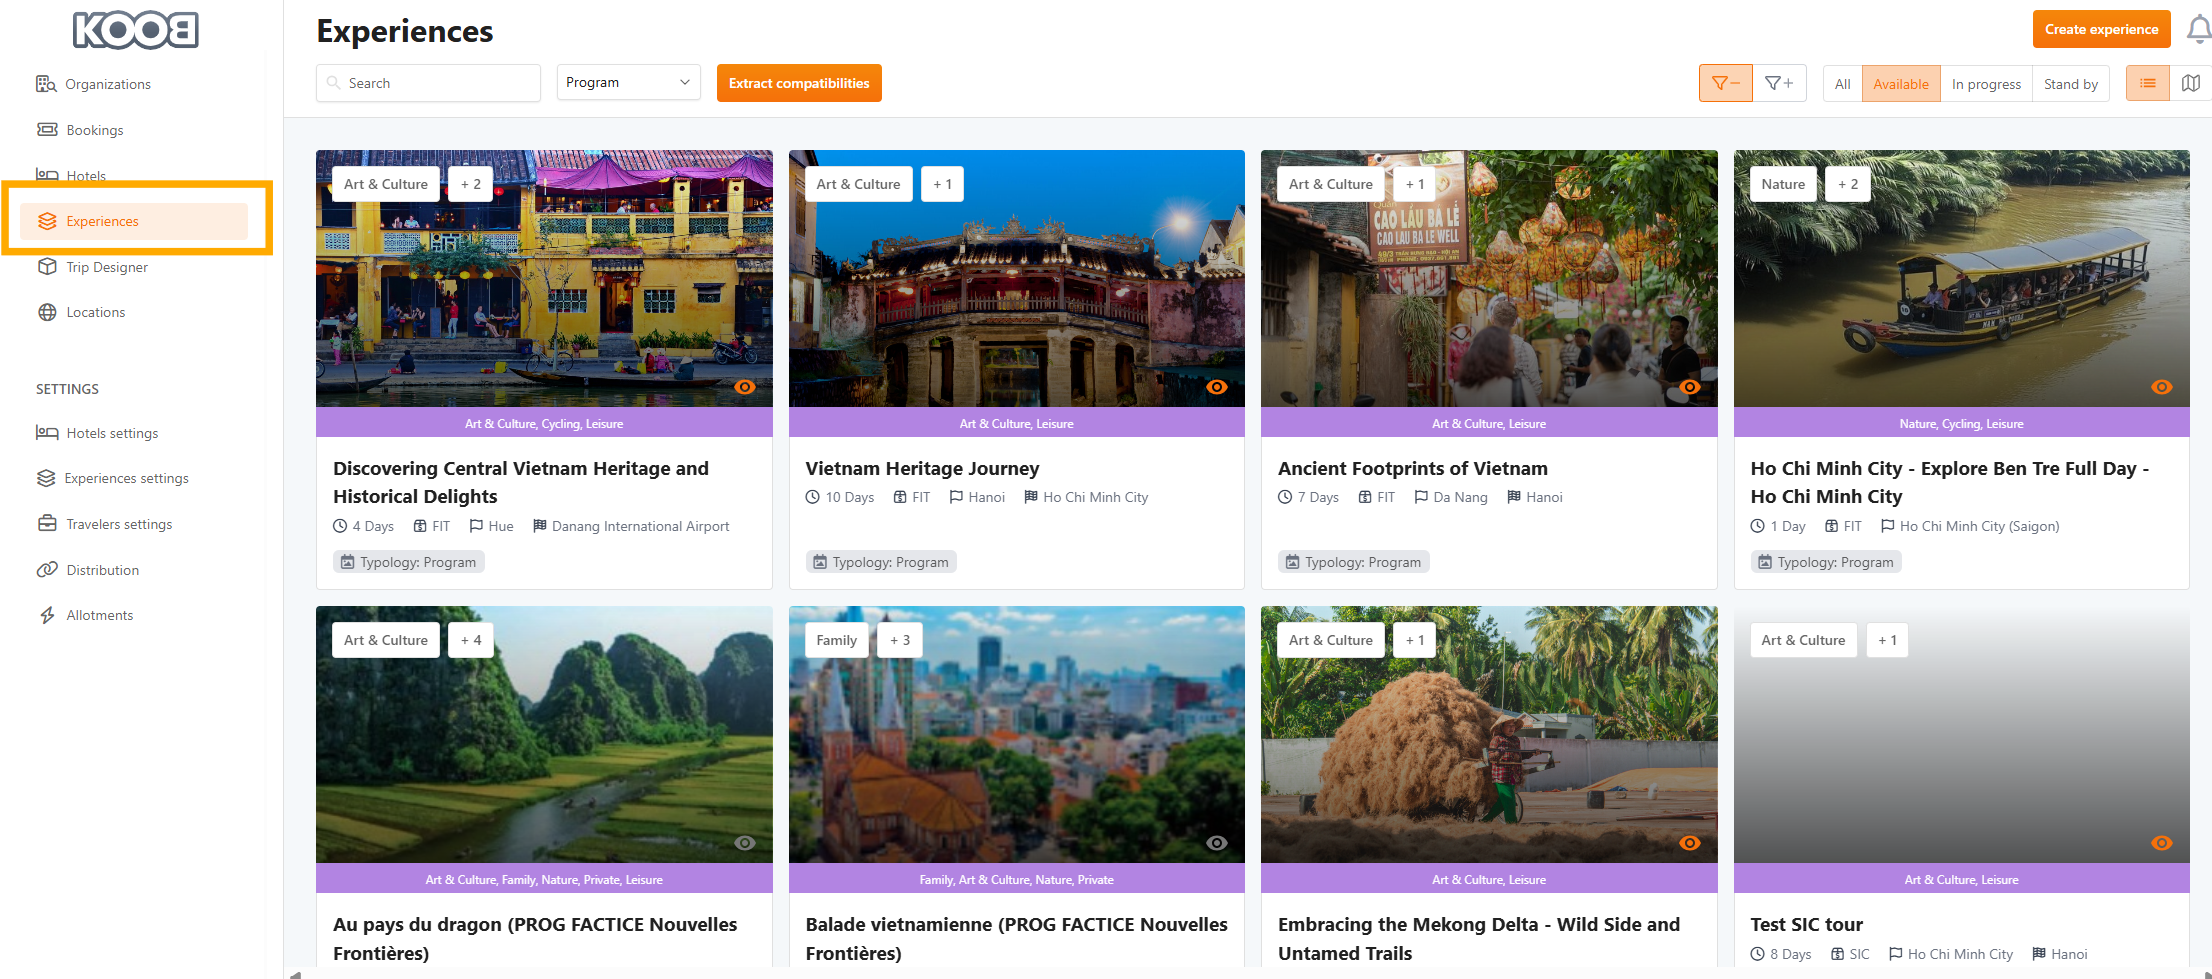Click the remove filter funnel icon

1725,84
